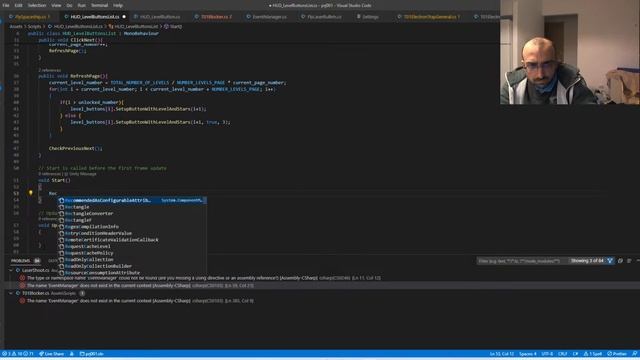Screen dimensions: 640x360
Task: Click the Prettier status item
Action: tap(617, 354)
